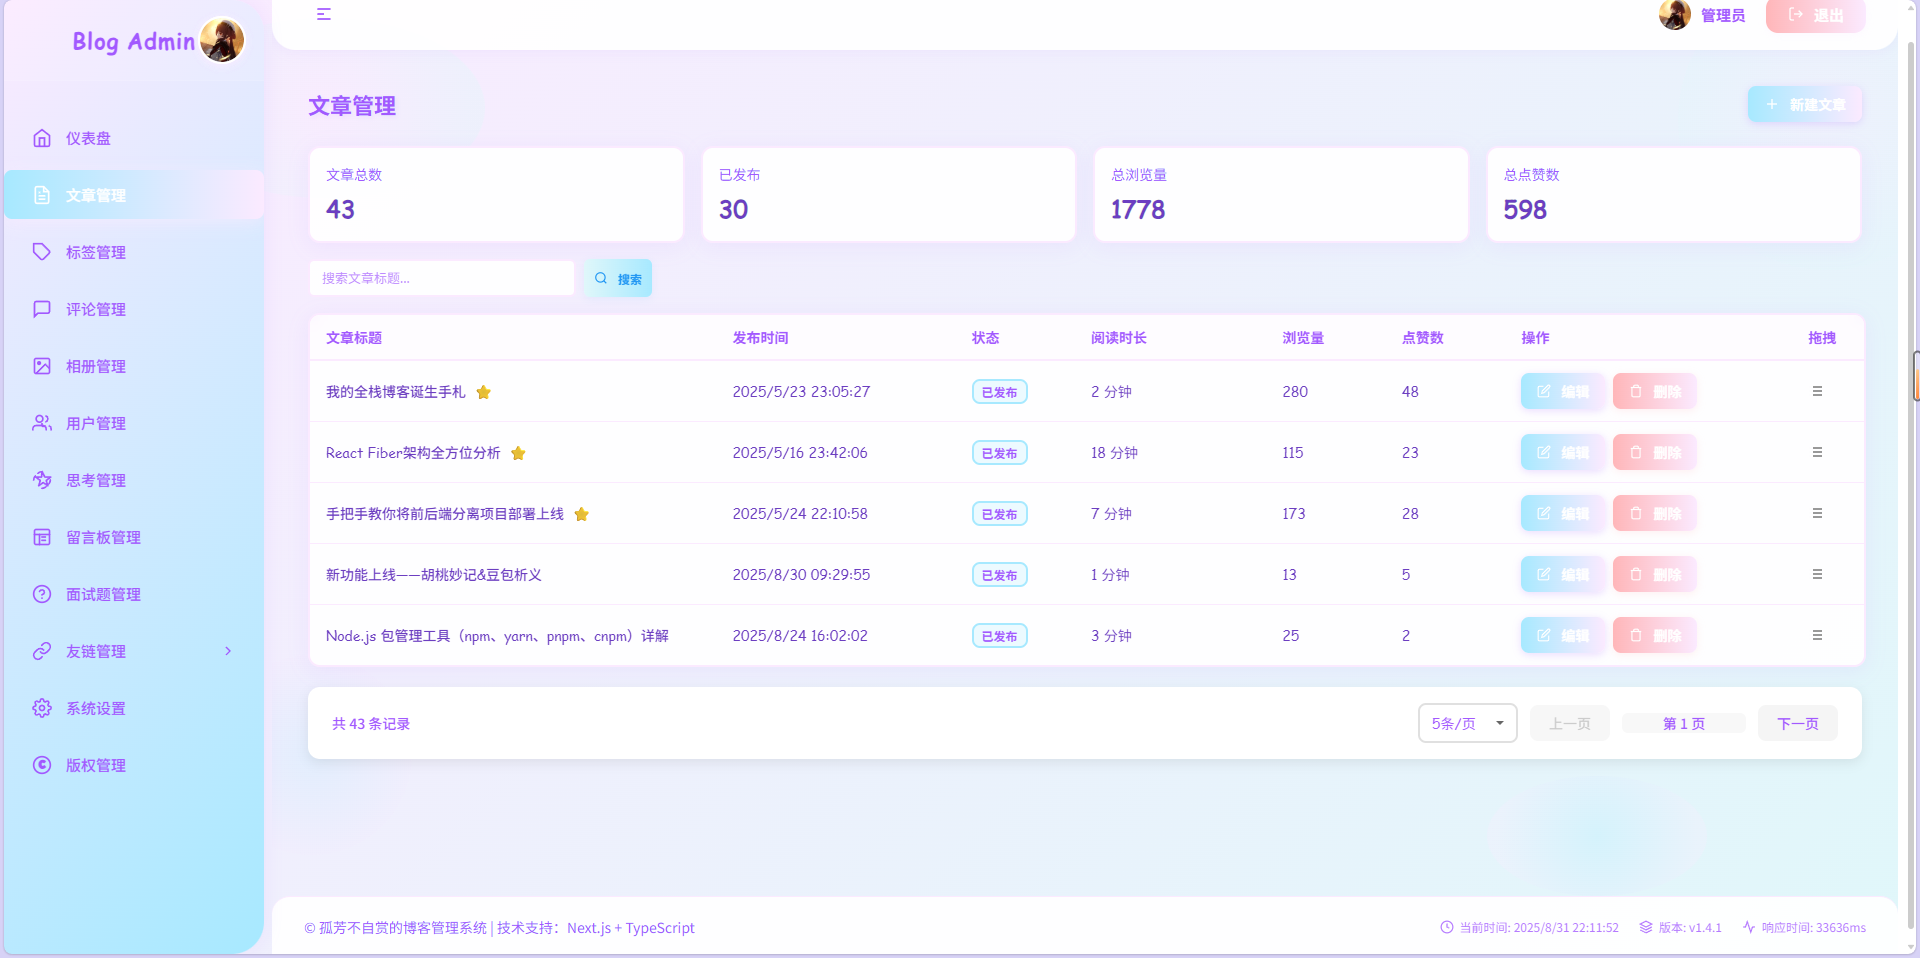Click the star icon beside 我的全栈博客诞生手札

(483, 392)
